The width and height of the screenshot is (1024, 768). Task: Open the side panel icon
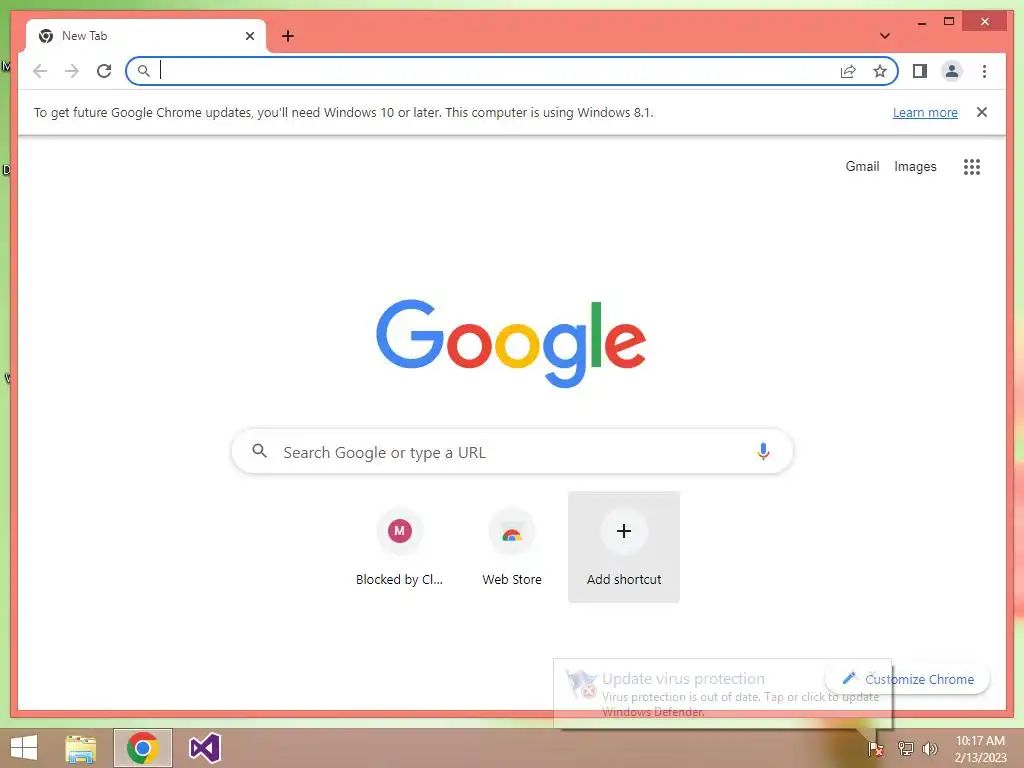pos(920,71)
